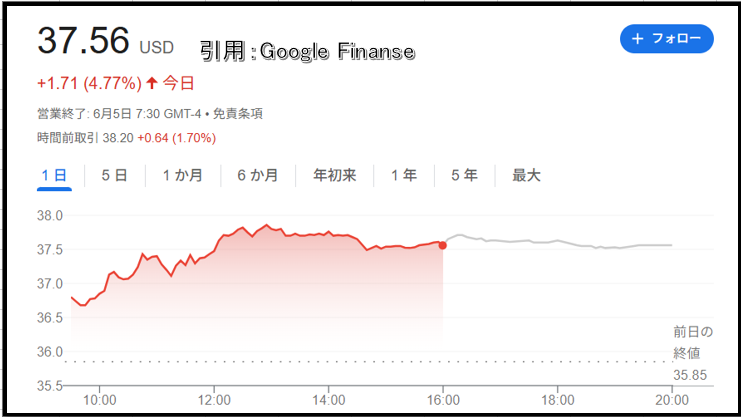Click the gray after-hours chart line
This screenshot has height=417, width=741.
[558, 242]
